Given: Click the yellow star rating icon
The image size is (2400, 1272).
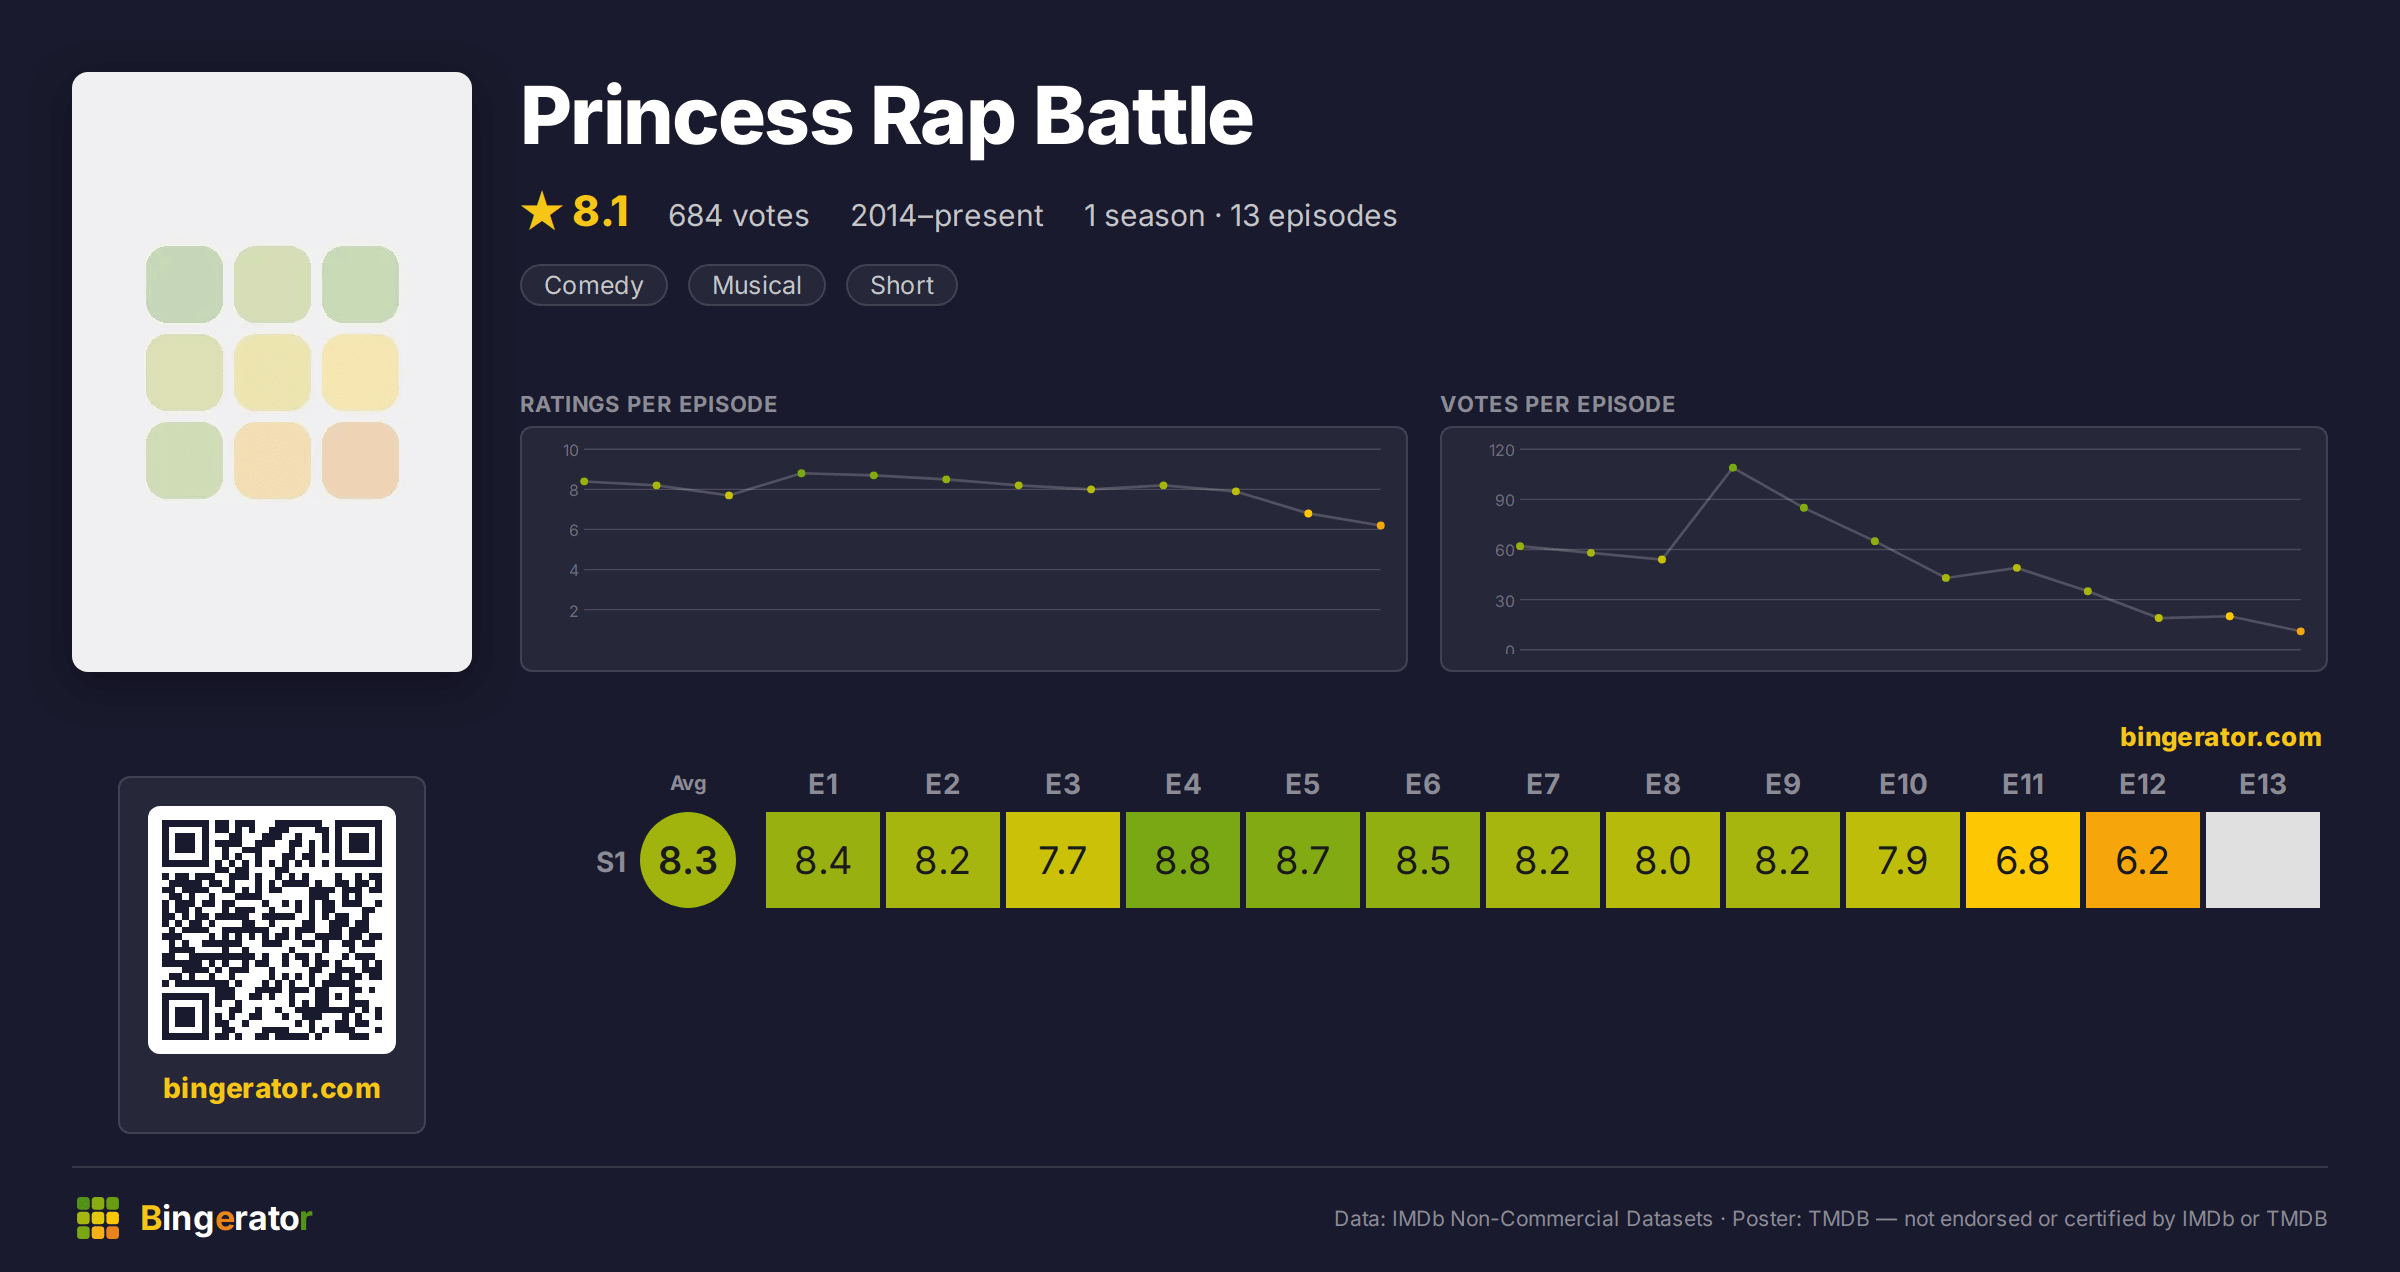Looking at the screenshot, I should click(542, 211).
